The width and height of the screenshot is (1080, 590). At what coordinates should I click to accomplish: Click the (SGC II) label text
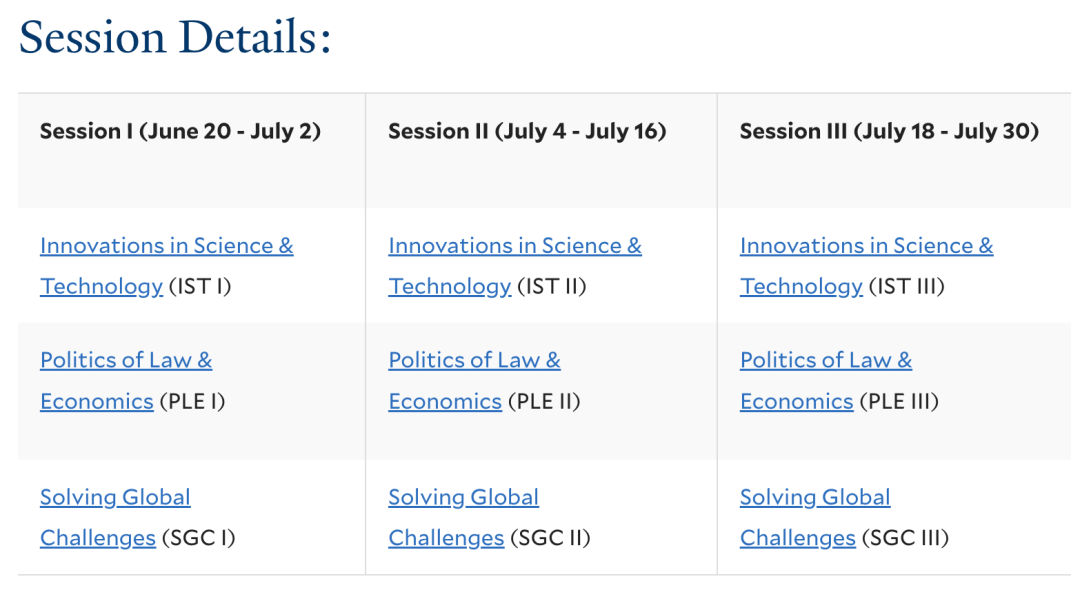[x=550, y=538]
